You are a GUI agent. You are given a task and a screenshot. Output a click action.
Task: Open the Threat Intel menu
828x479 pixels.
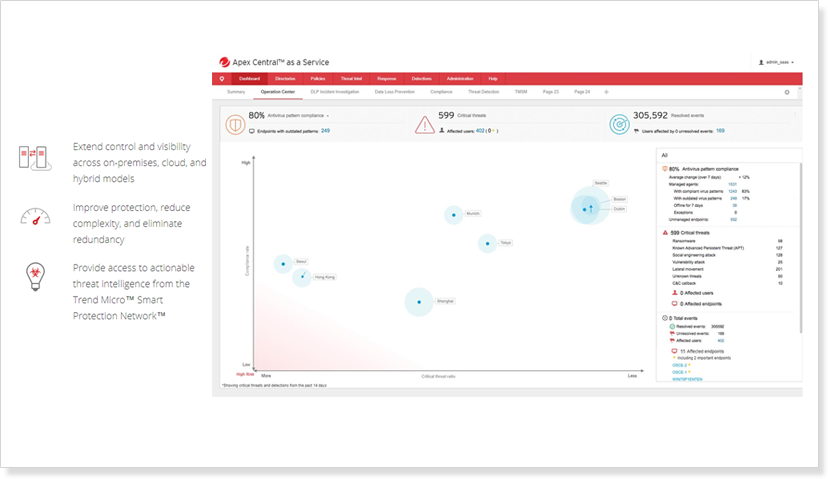tap(351, 79)
